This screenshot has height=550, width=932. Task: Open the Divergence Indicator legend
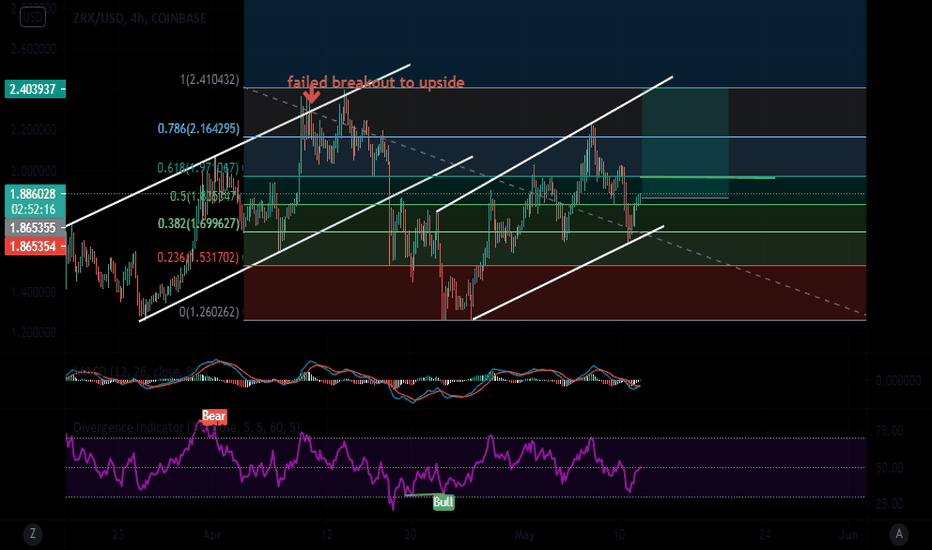(x=186, y=427)
